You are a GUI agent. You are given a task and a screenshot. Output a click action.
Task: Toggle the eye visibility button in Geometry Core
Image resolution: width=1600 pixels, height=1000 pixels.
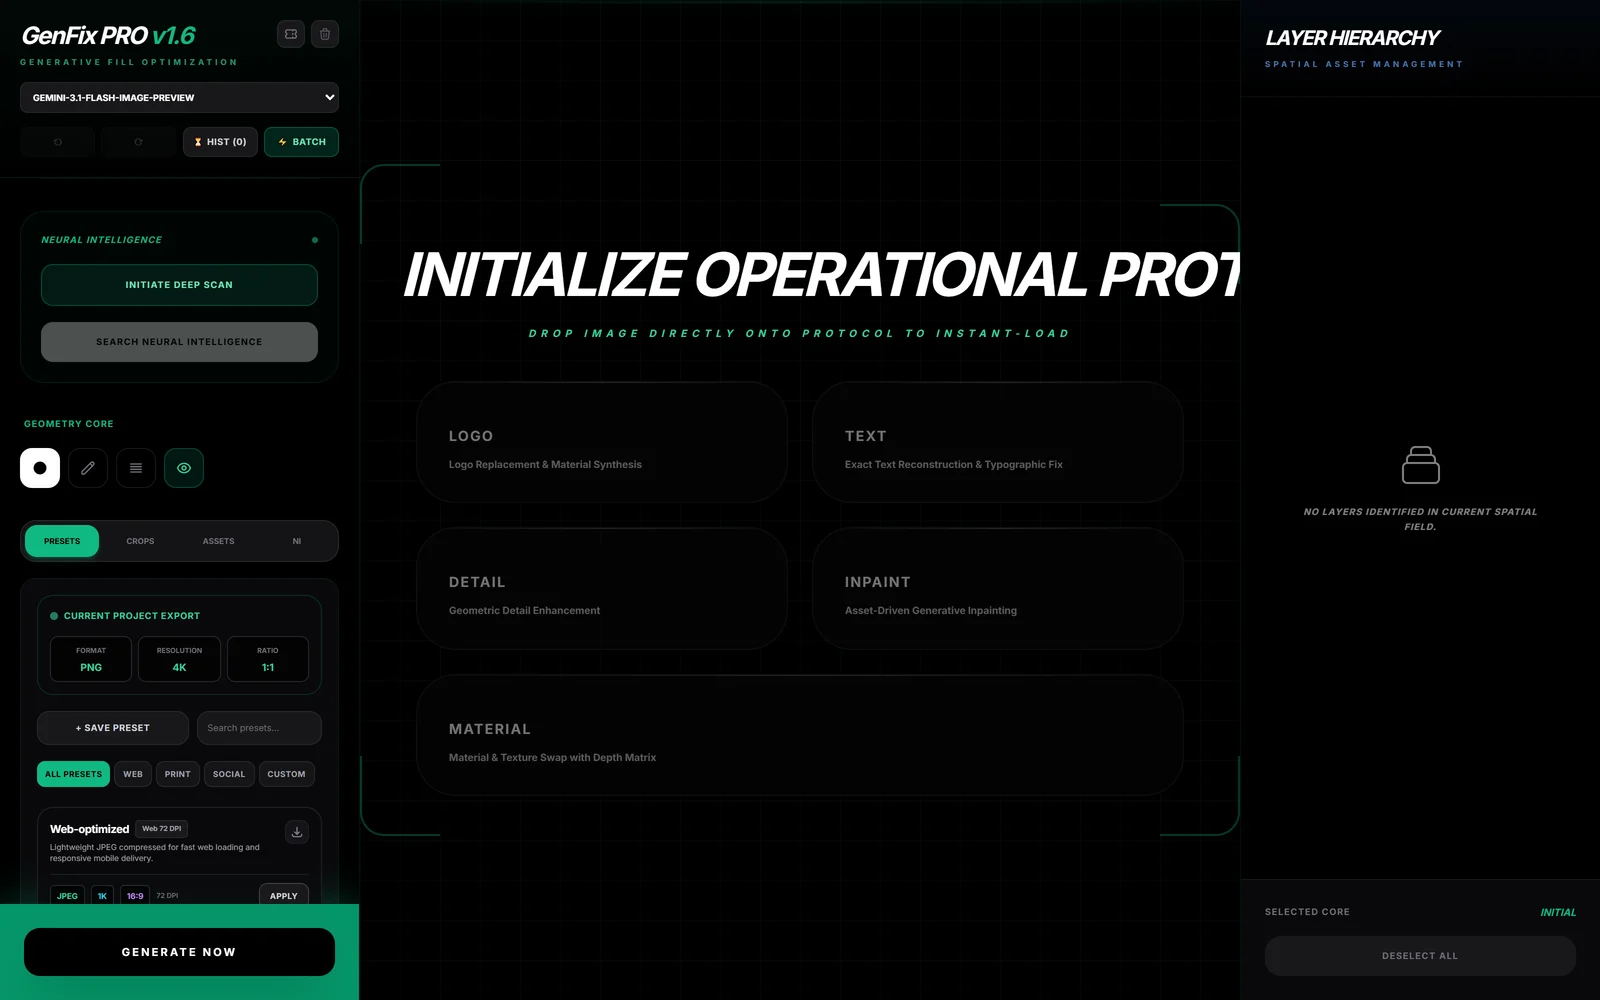(184, 468)
